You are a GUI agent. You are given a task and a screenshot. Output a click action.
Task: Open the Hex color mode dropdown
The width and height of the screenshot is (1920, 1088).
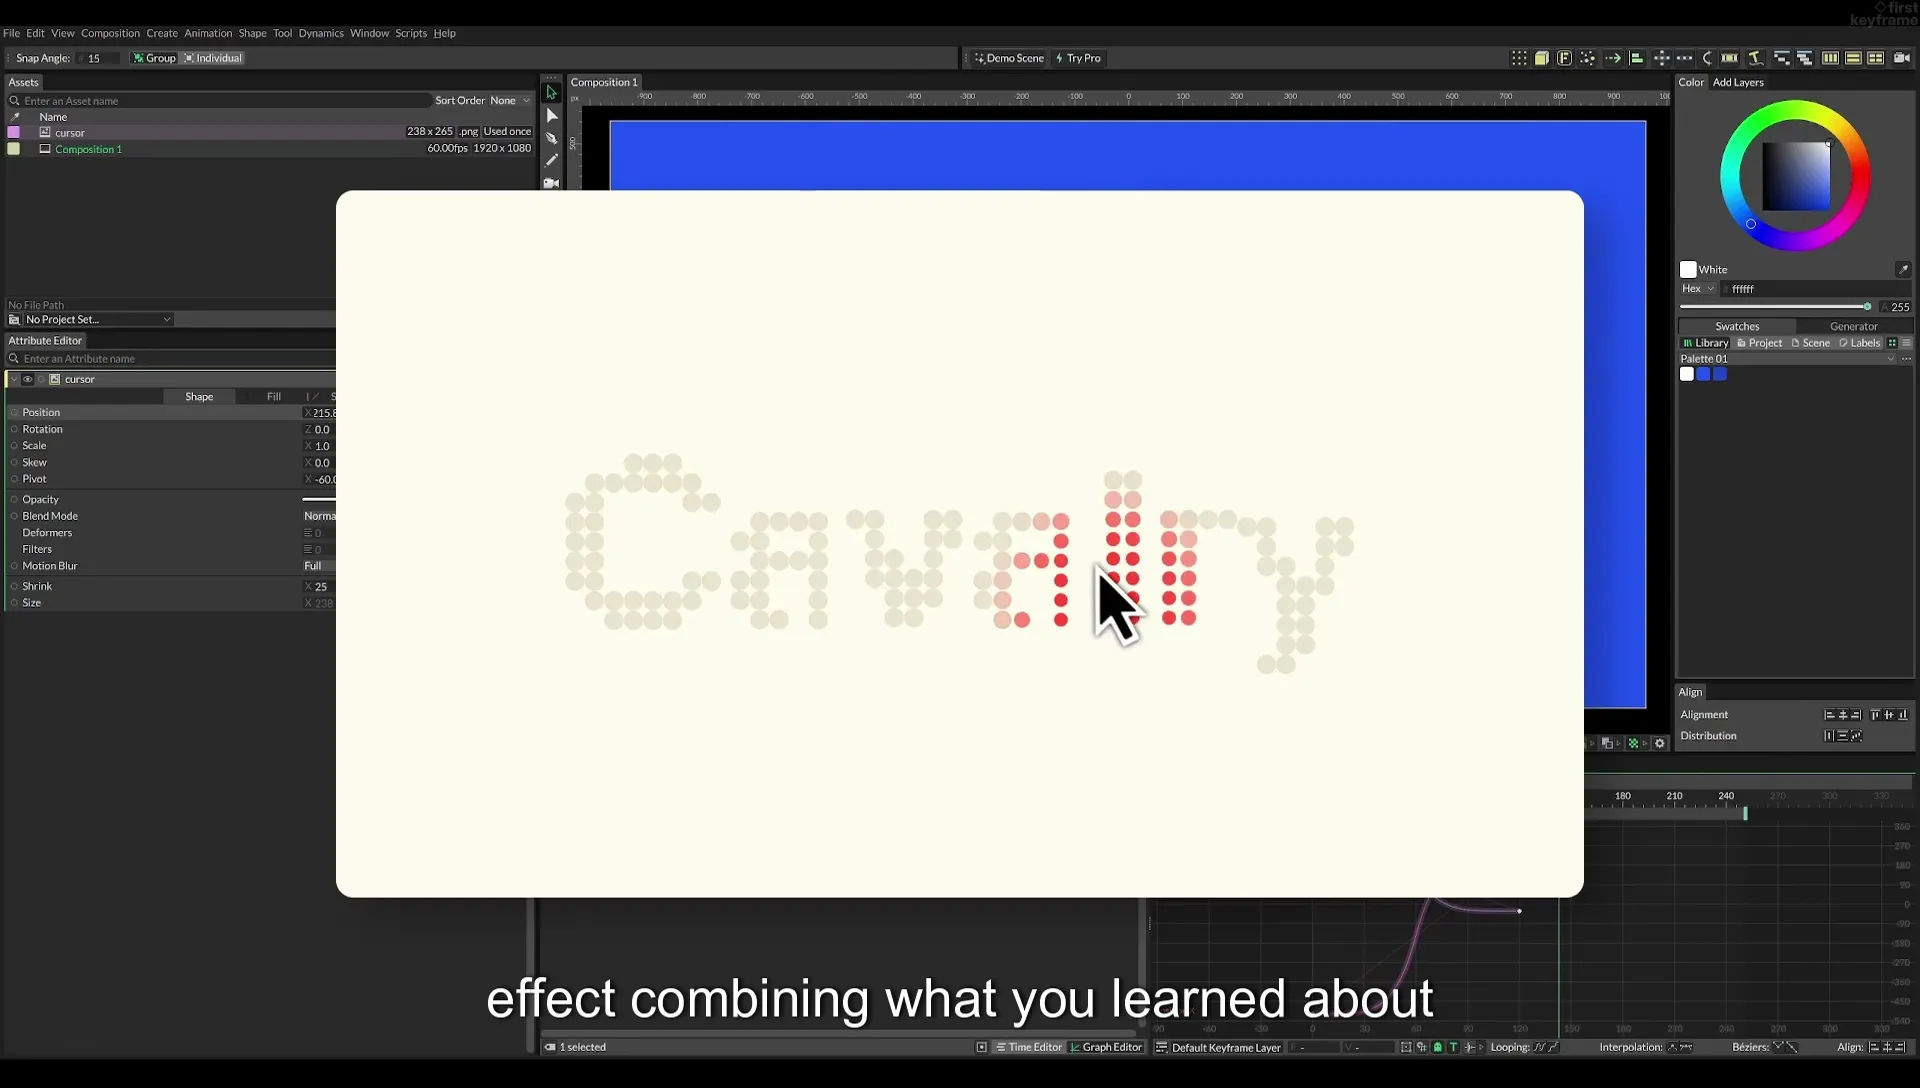1697,289
